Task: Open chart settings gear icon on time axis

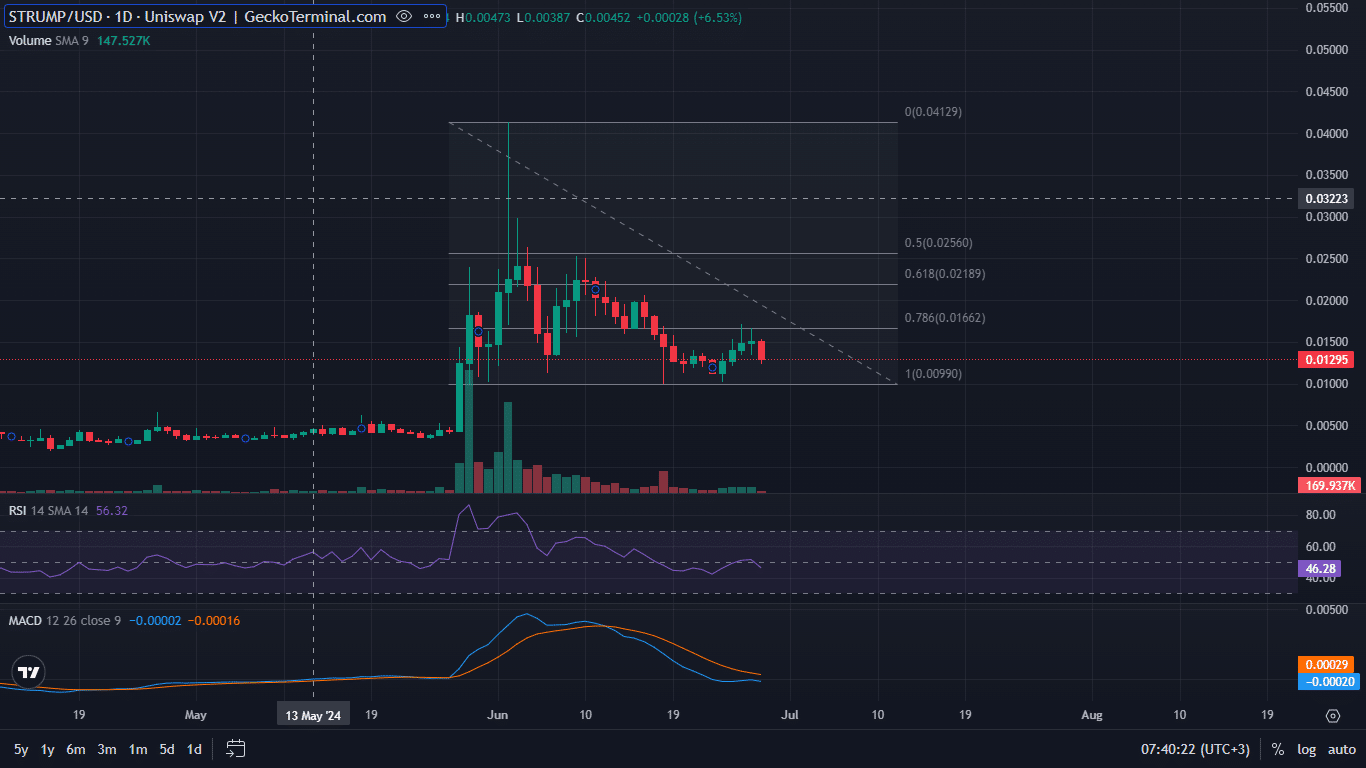Action: 1332,716
